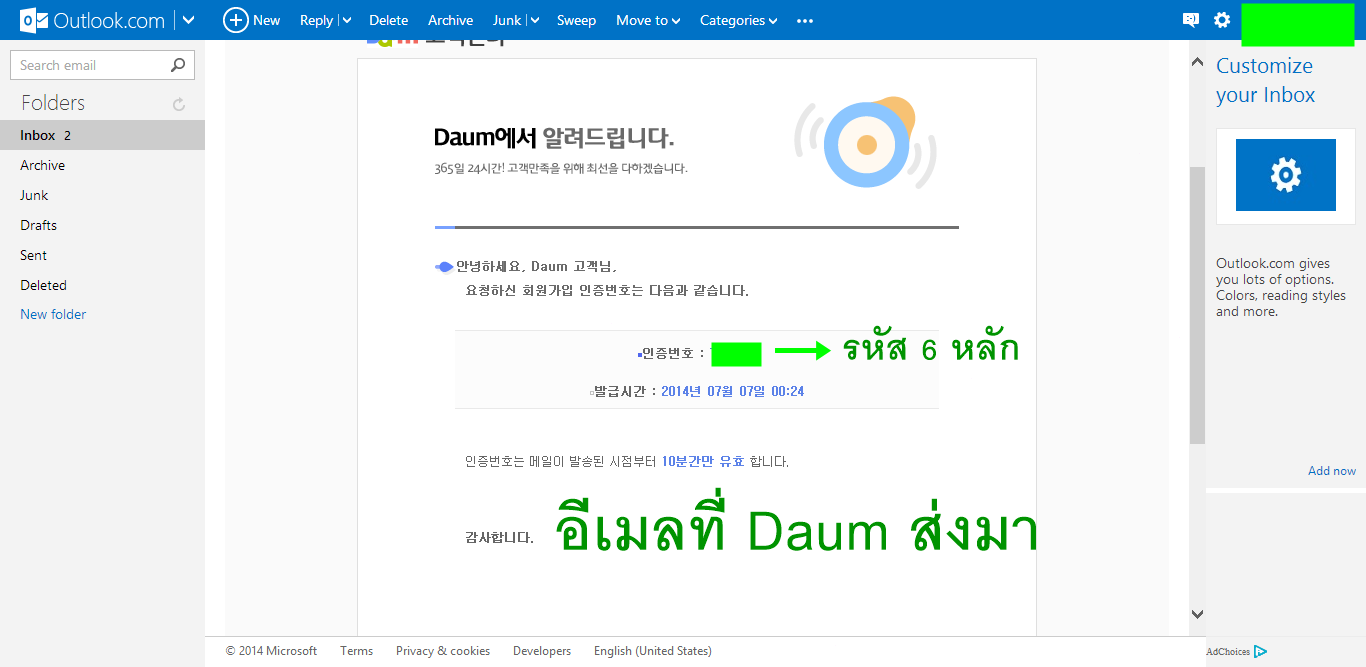This screenshot has height=667, width=1366.
Task: Open the Inbox folder
Action: (102, 135)
